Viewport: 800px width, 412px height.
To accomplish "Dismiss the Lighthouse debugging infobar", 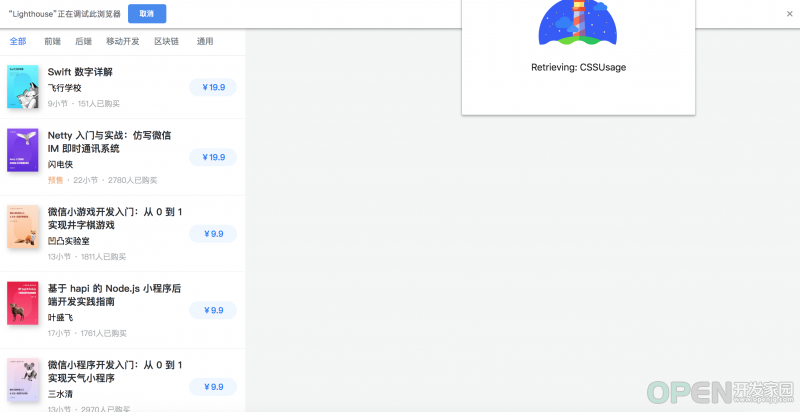I will (x=789, y=14).
